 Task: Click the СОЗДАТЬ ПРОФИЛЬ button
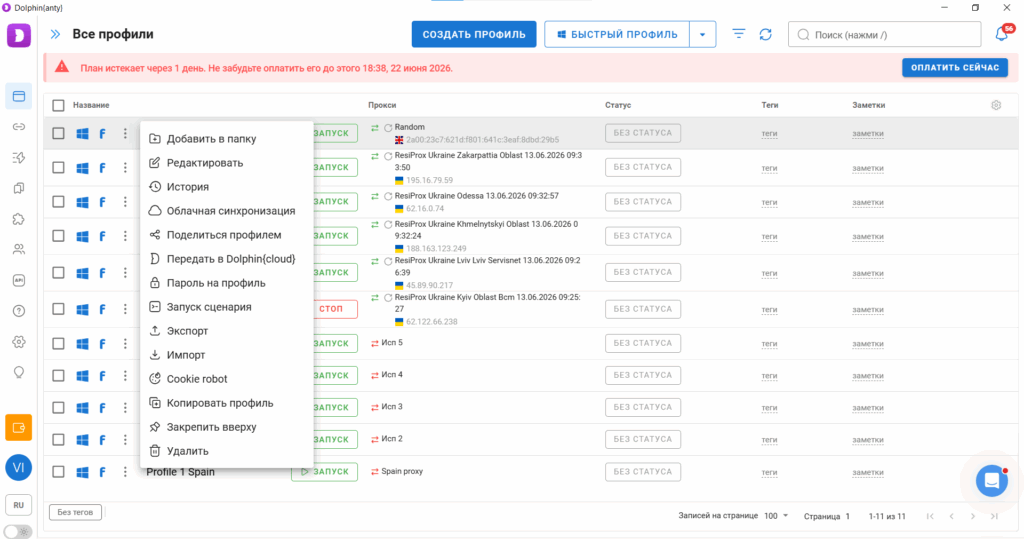[473, 35]
